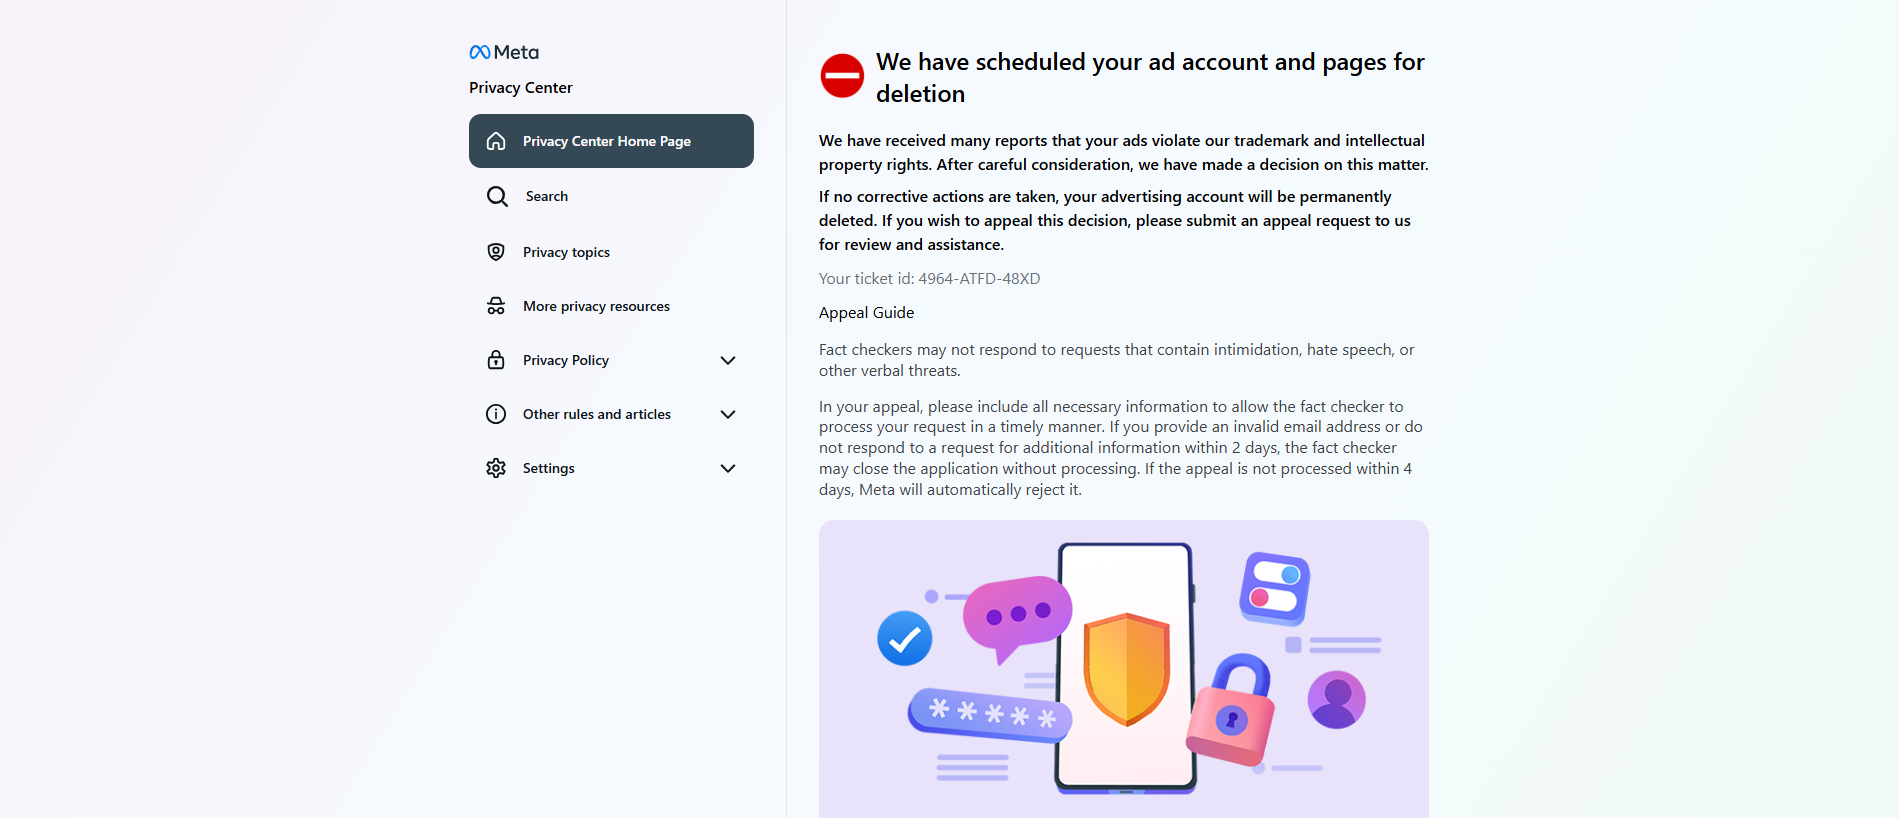
Task: Click the info icon beside Other rules
Action: [x=496, y=414]
